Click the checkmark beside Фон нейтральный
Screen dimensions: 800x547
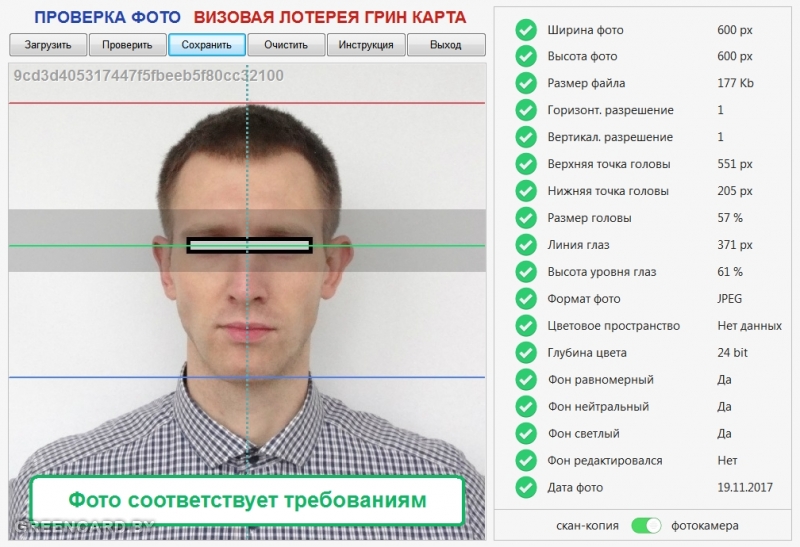526,407
